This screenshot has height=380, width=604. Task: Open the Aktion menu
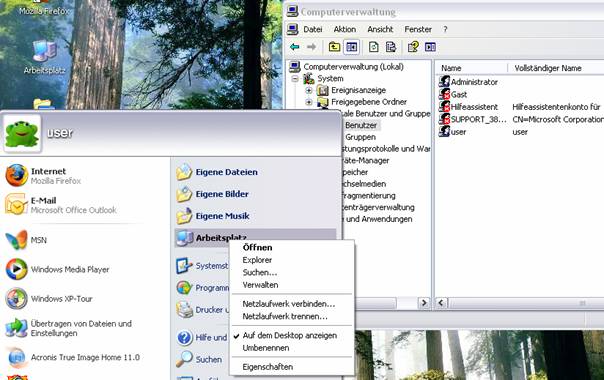[x=344, y=29]
